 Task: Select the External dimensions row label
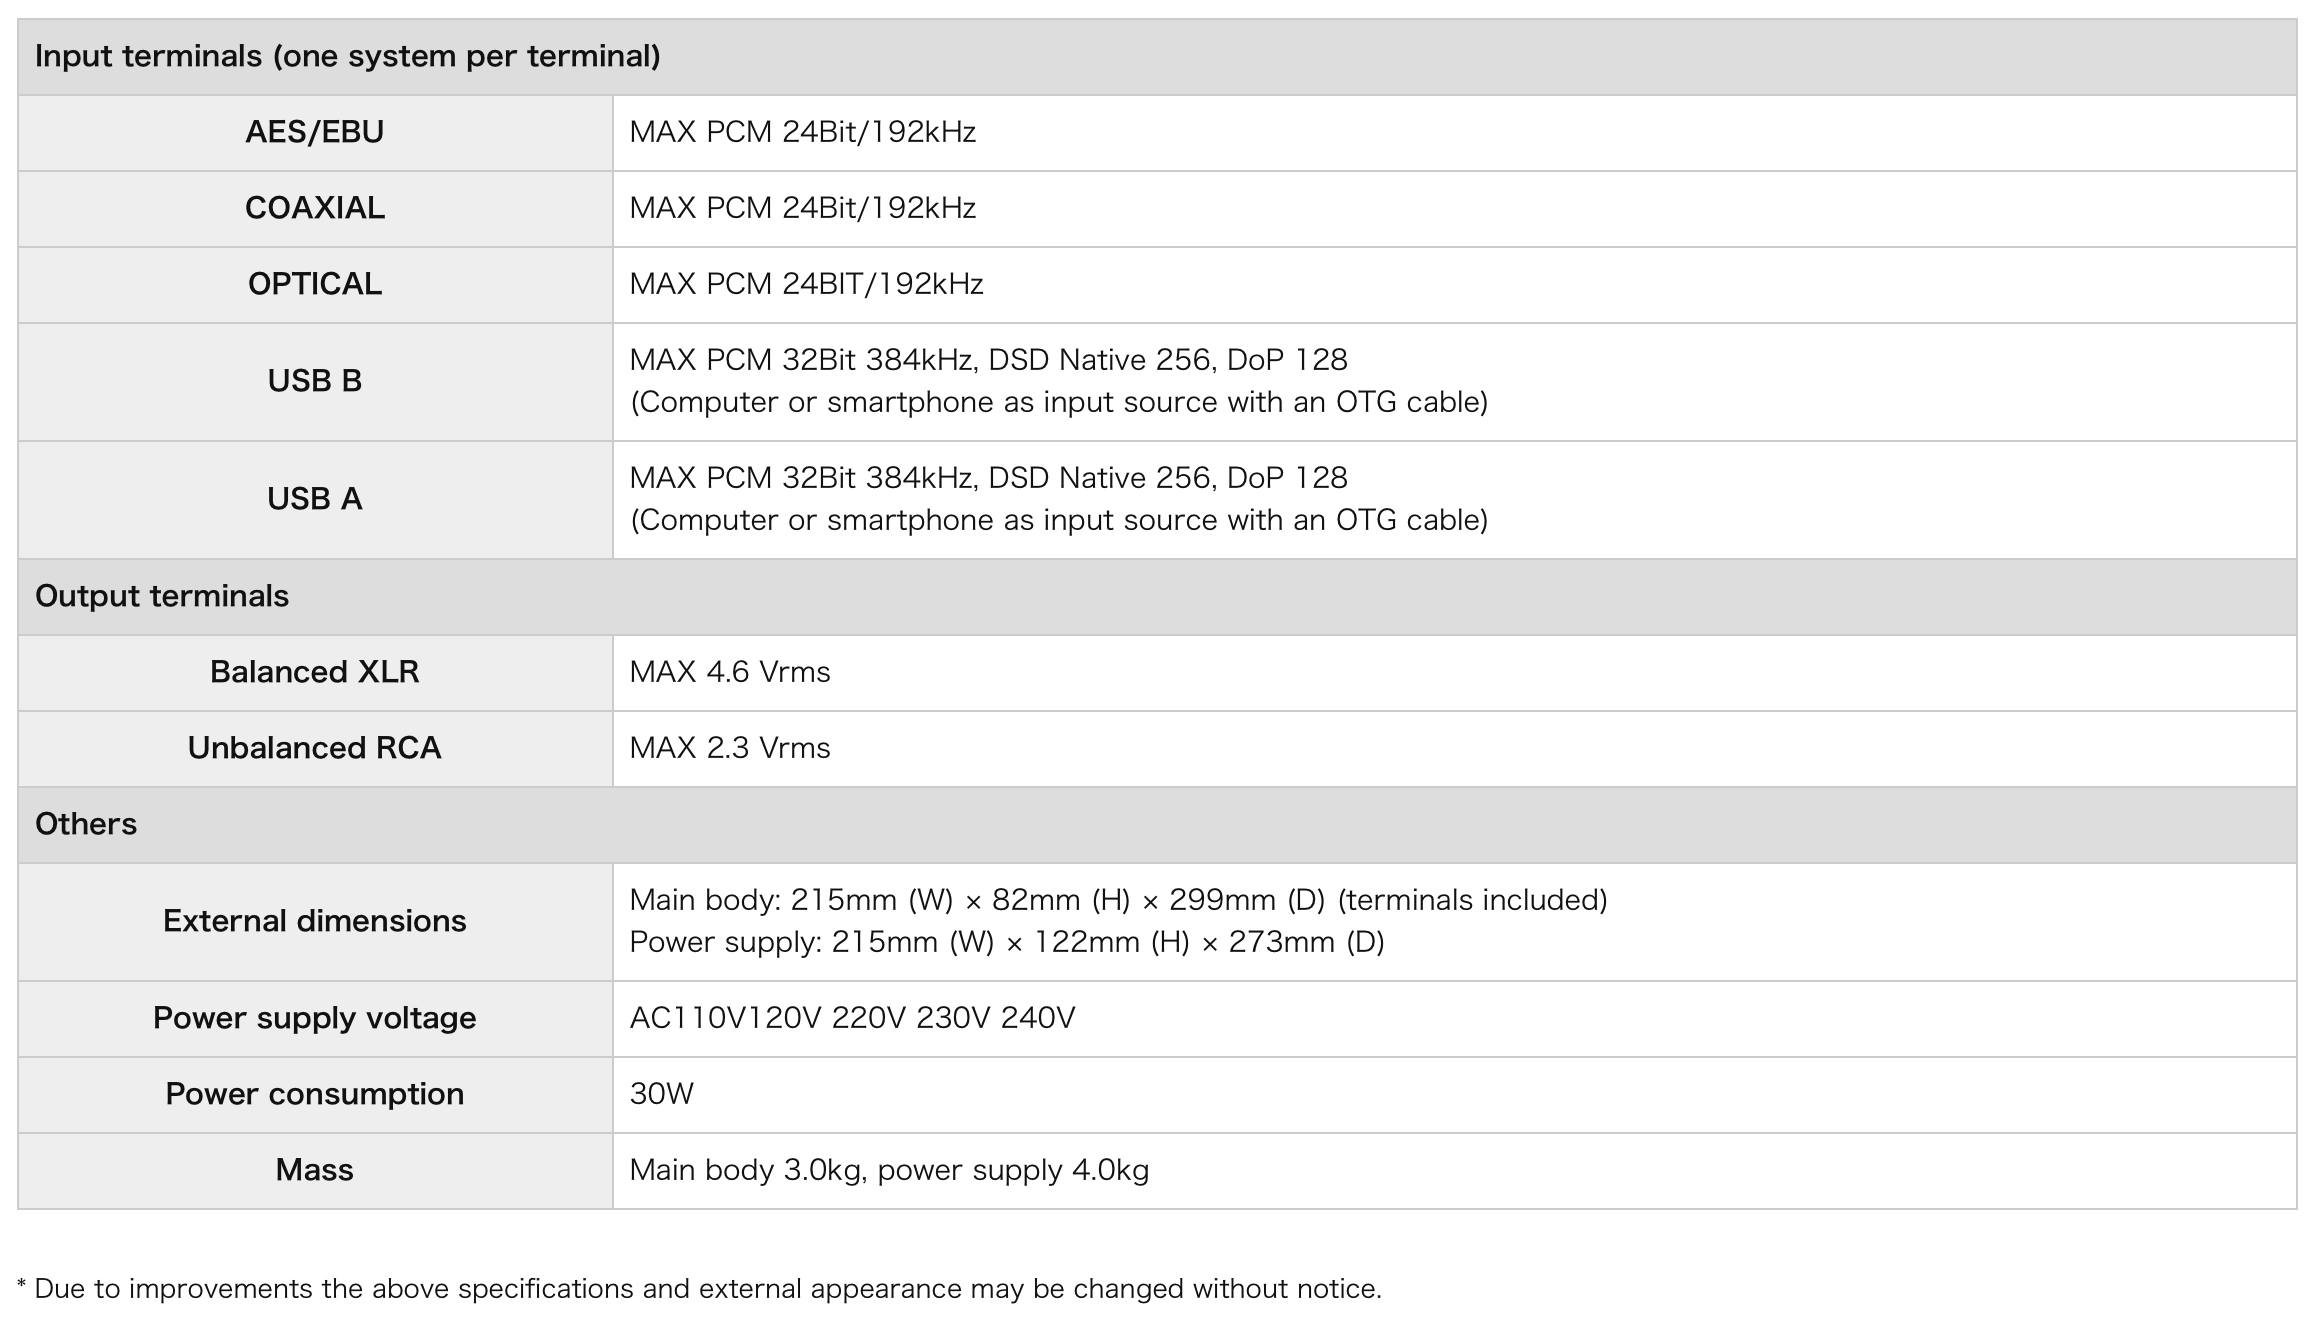(x=314, y=921)
